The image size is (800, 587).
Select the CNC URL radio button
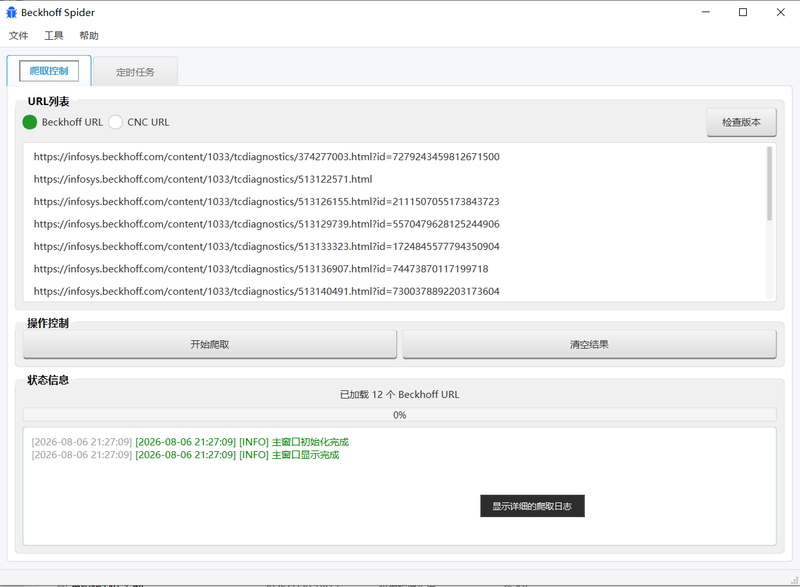115,122
